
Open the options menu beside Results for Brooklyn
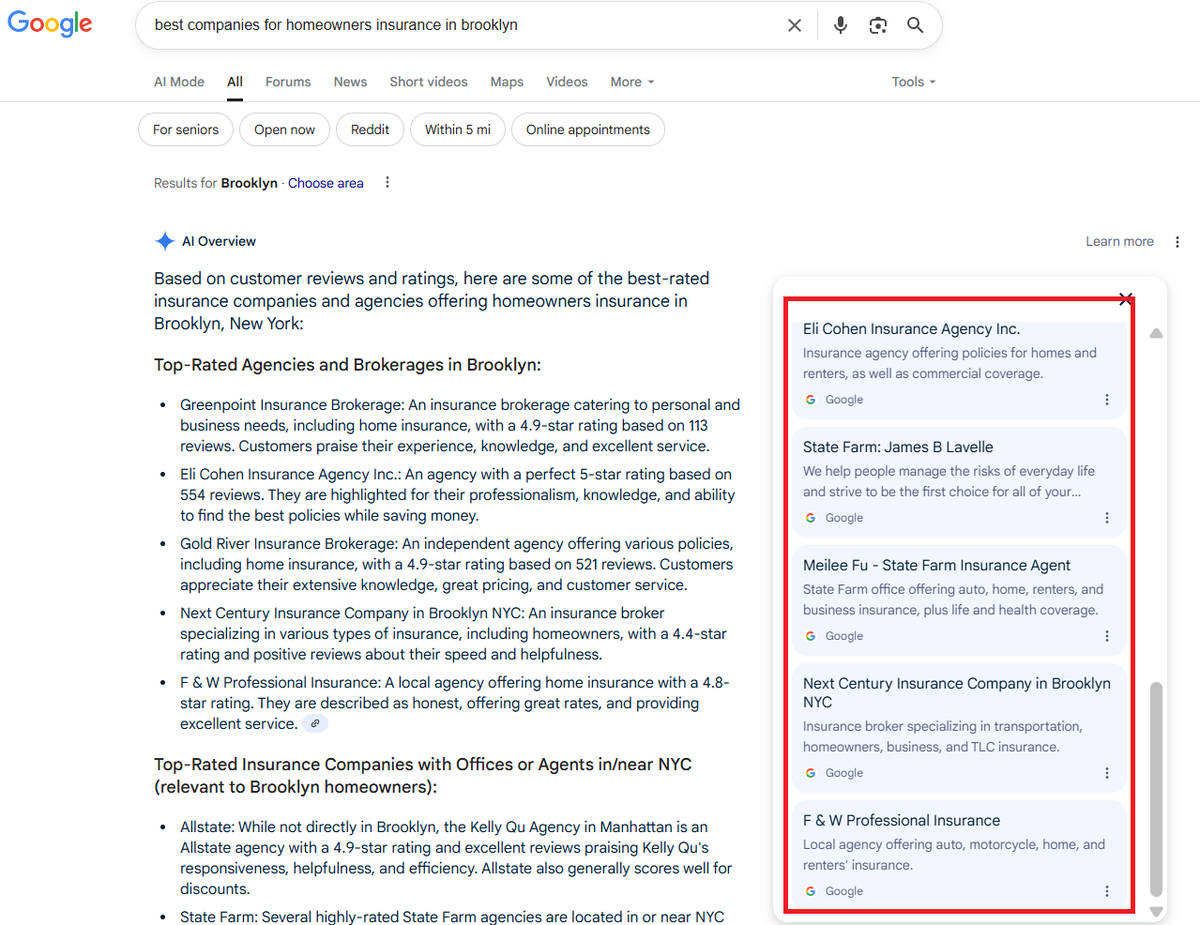pyautogui.click(x=387, y=182)
